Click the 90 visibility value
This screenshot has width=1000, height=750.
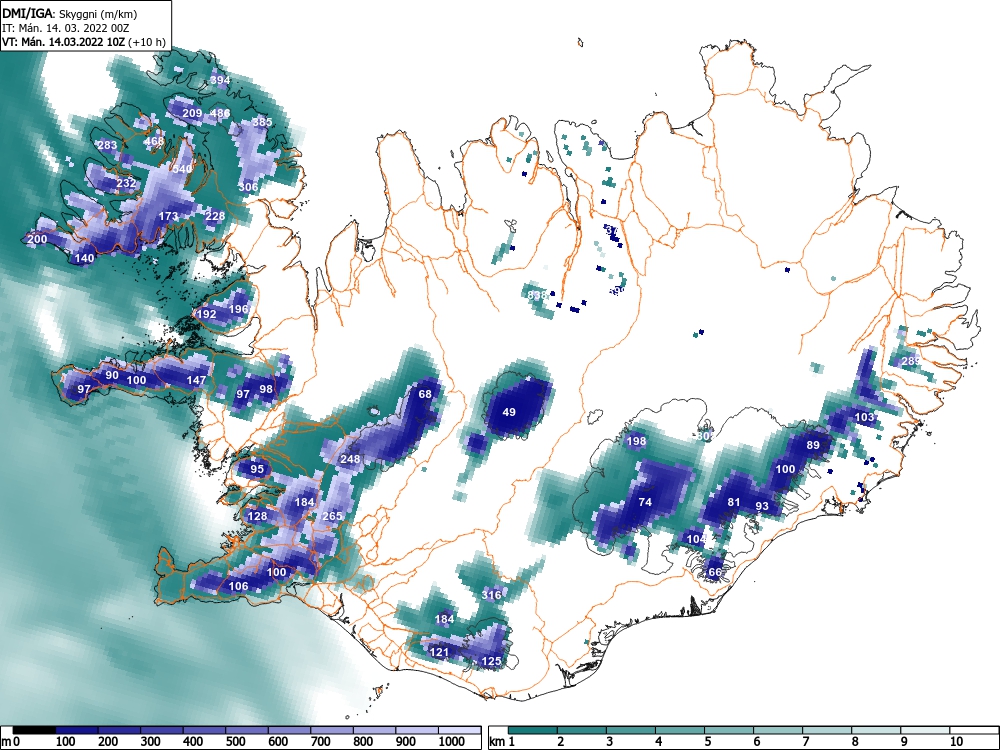[x=112, y=375]
